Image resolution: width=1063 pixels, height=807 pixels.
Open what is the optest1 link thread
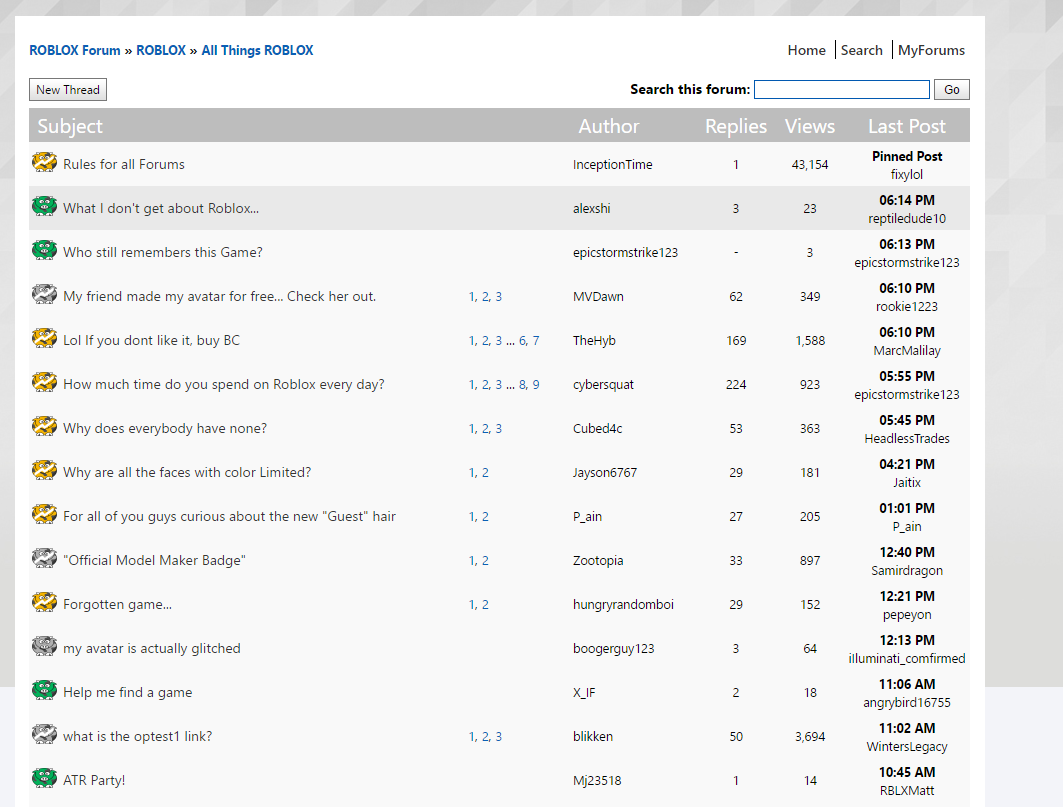tap(138, 736)
